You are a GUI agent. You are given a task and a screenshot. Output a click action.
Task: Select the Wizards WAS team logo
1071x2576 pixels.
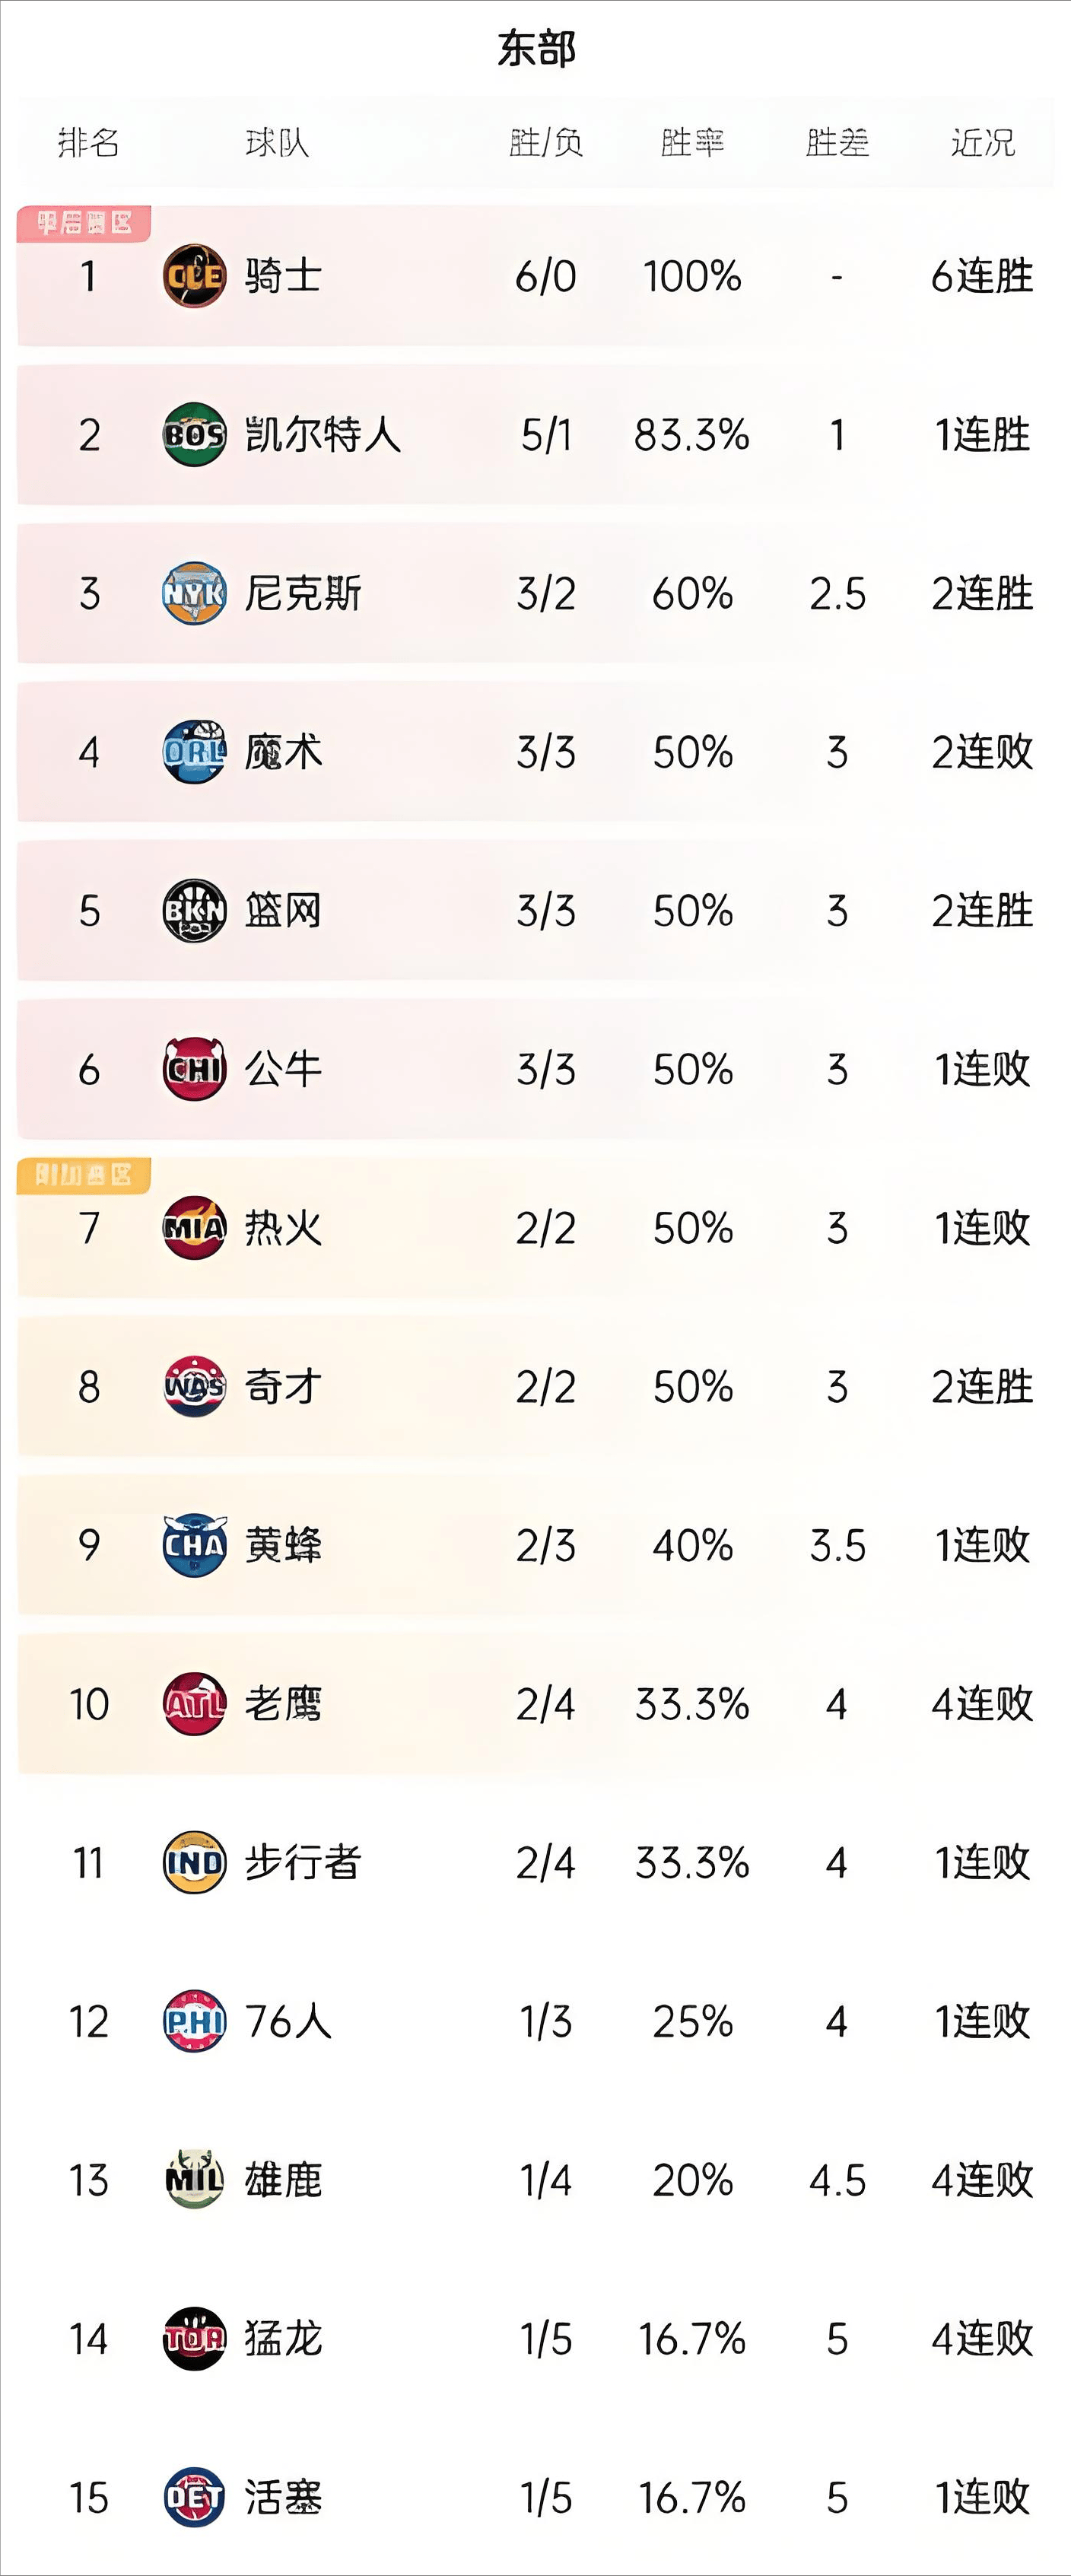click(x=194, y=1387)
